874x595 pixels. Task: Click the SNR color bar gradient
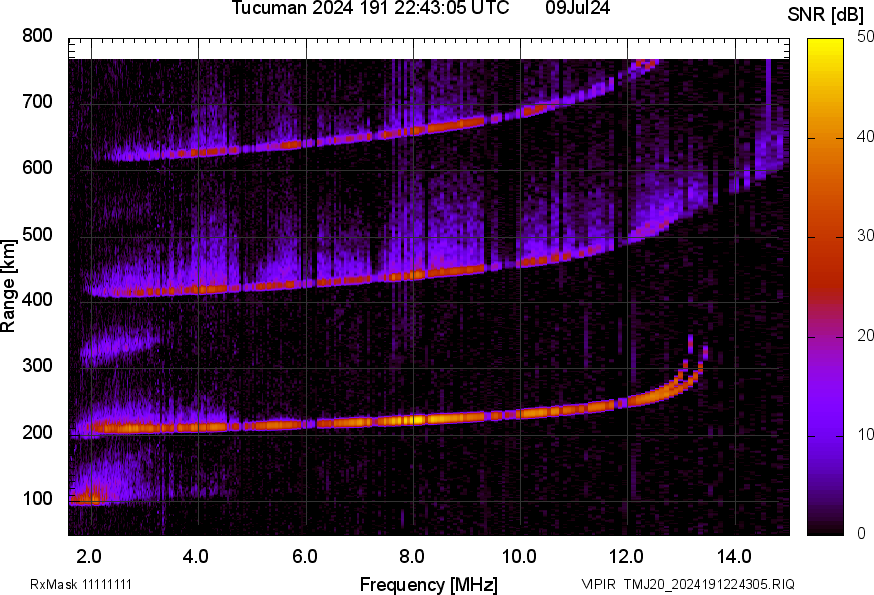[826, 287]
